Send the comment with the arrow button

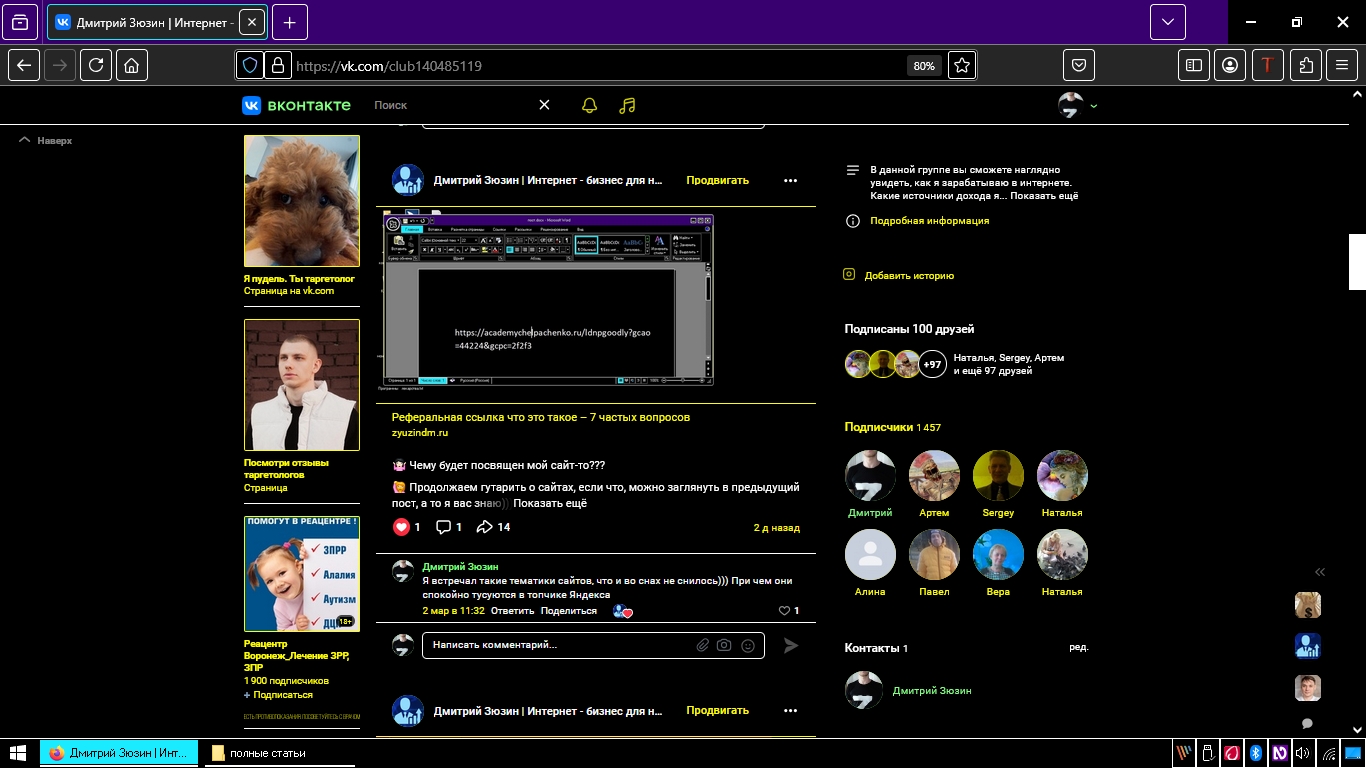click(791, 646)
